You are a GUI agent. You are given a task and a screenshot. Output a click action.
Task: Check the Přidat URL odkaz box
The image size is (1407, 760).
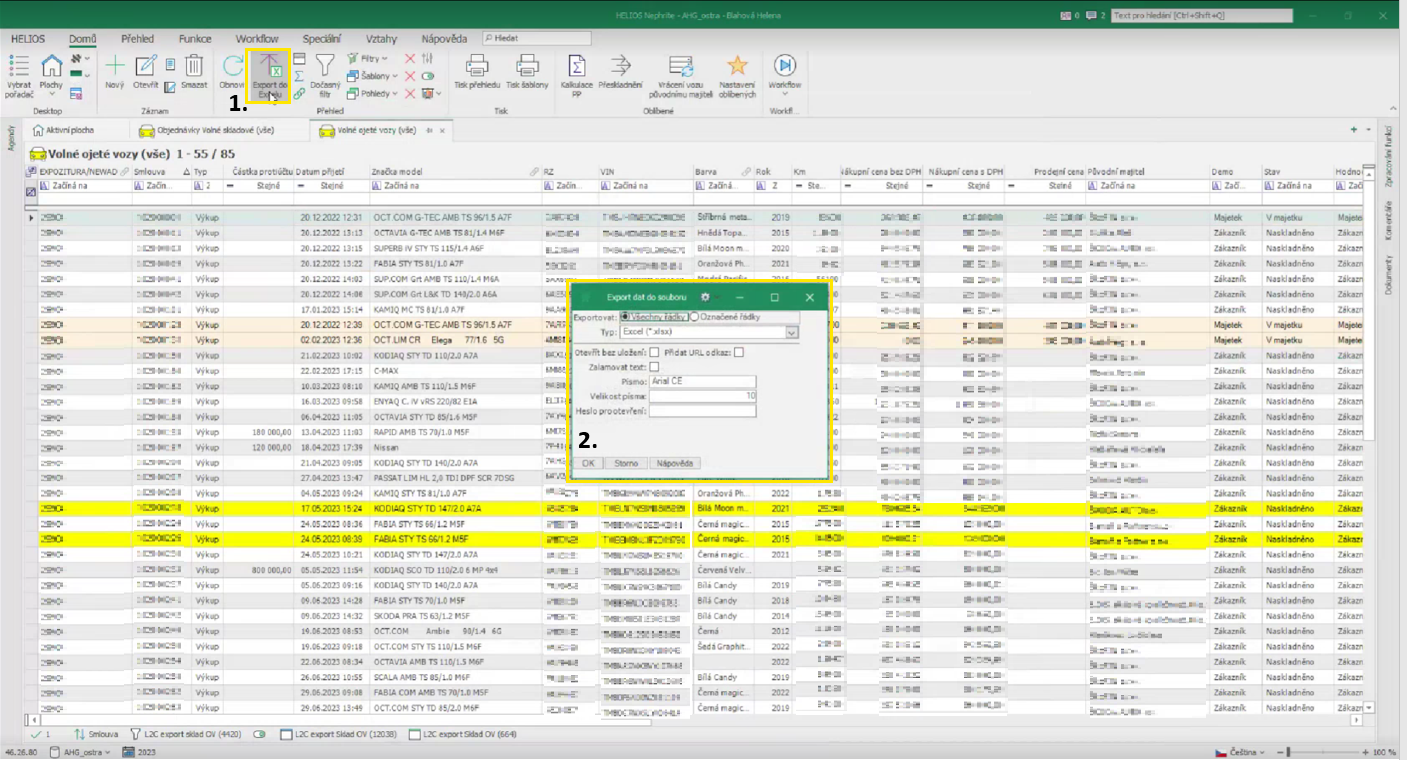tap(738, 352)
